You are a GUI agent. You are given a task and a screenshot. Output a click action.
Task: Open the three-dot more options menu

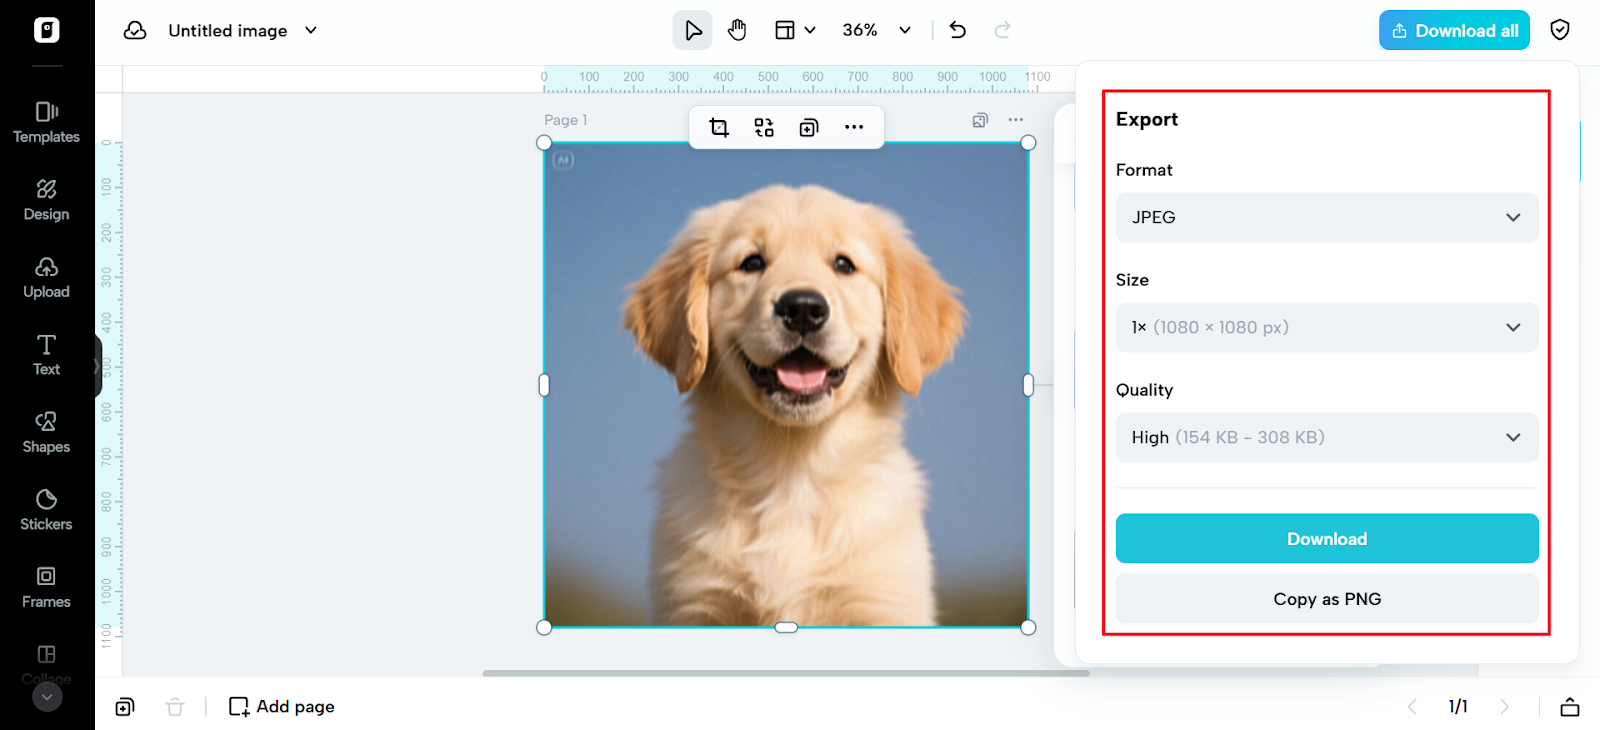click(x=853, y=127)
